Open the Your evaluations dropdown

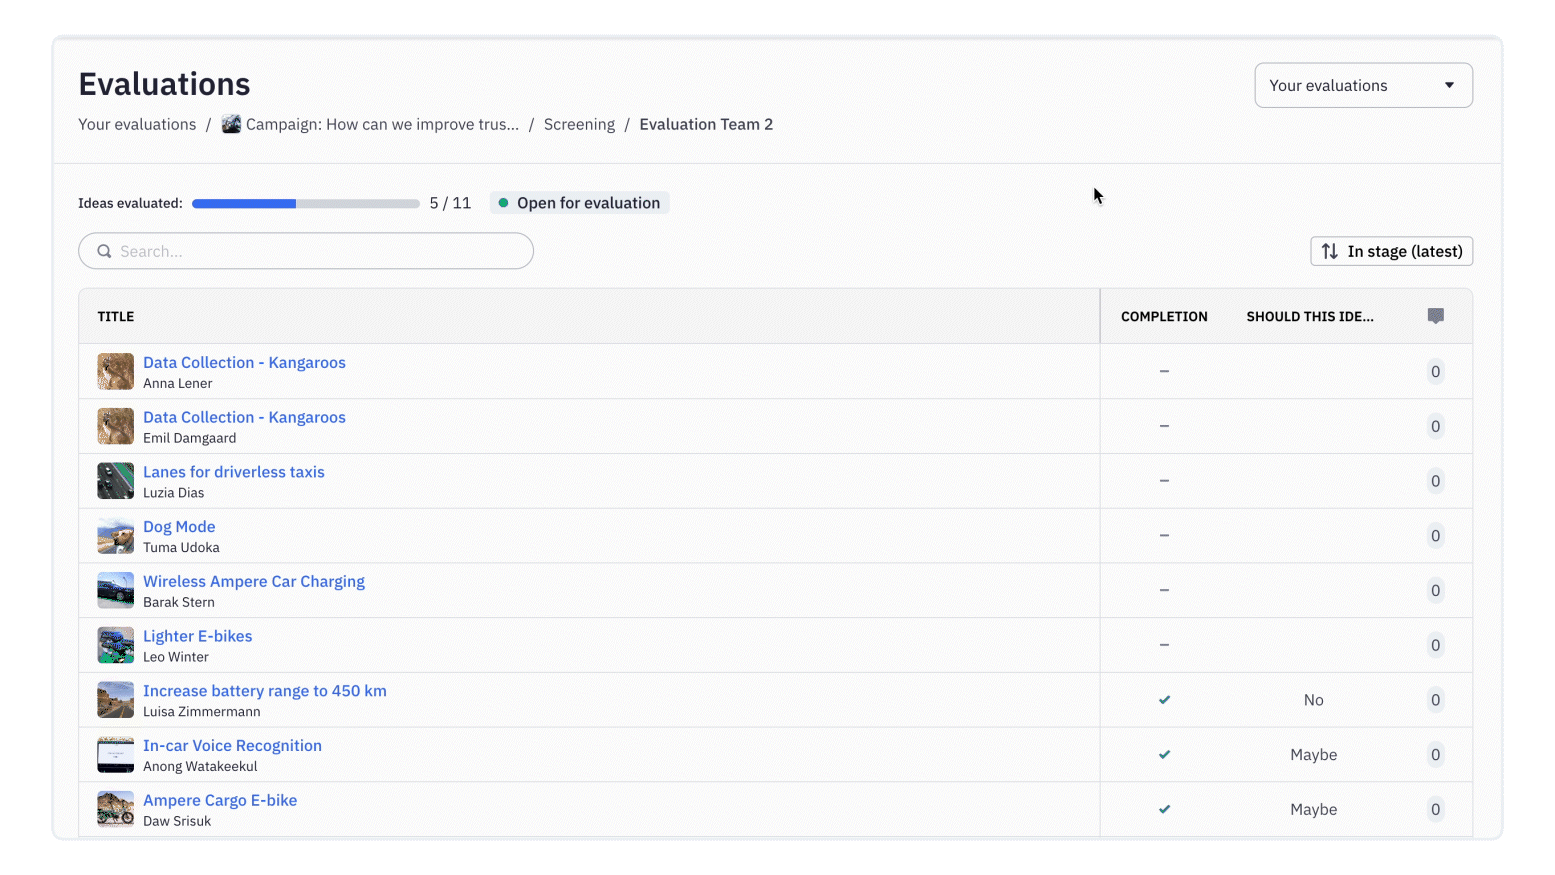click(1363, 85)
